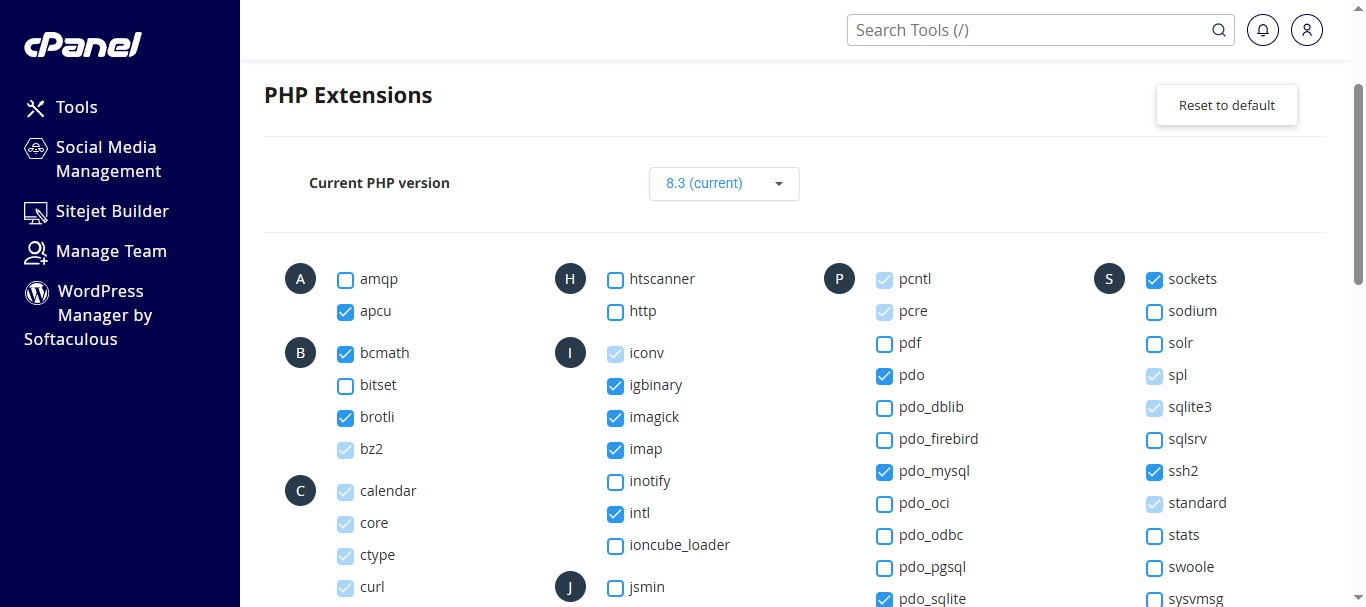Click the letter A section badge
The height and width of the screenshot is (607, 1366).
click(x=300, y=279)
